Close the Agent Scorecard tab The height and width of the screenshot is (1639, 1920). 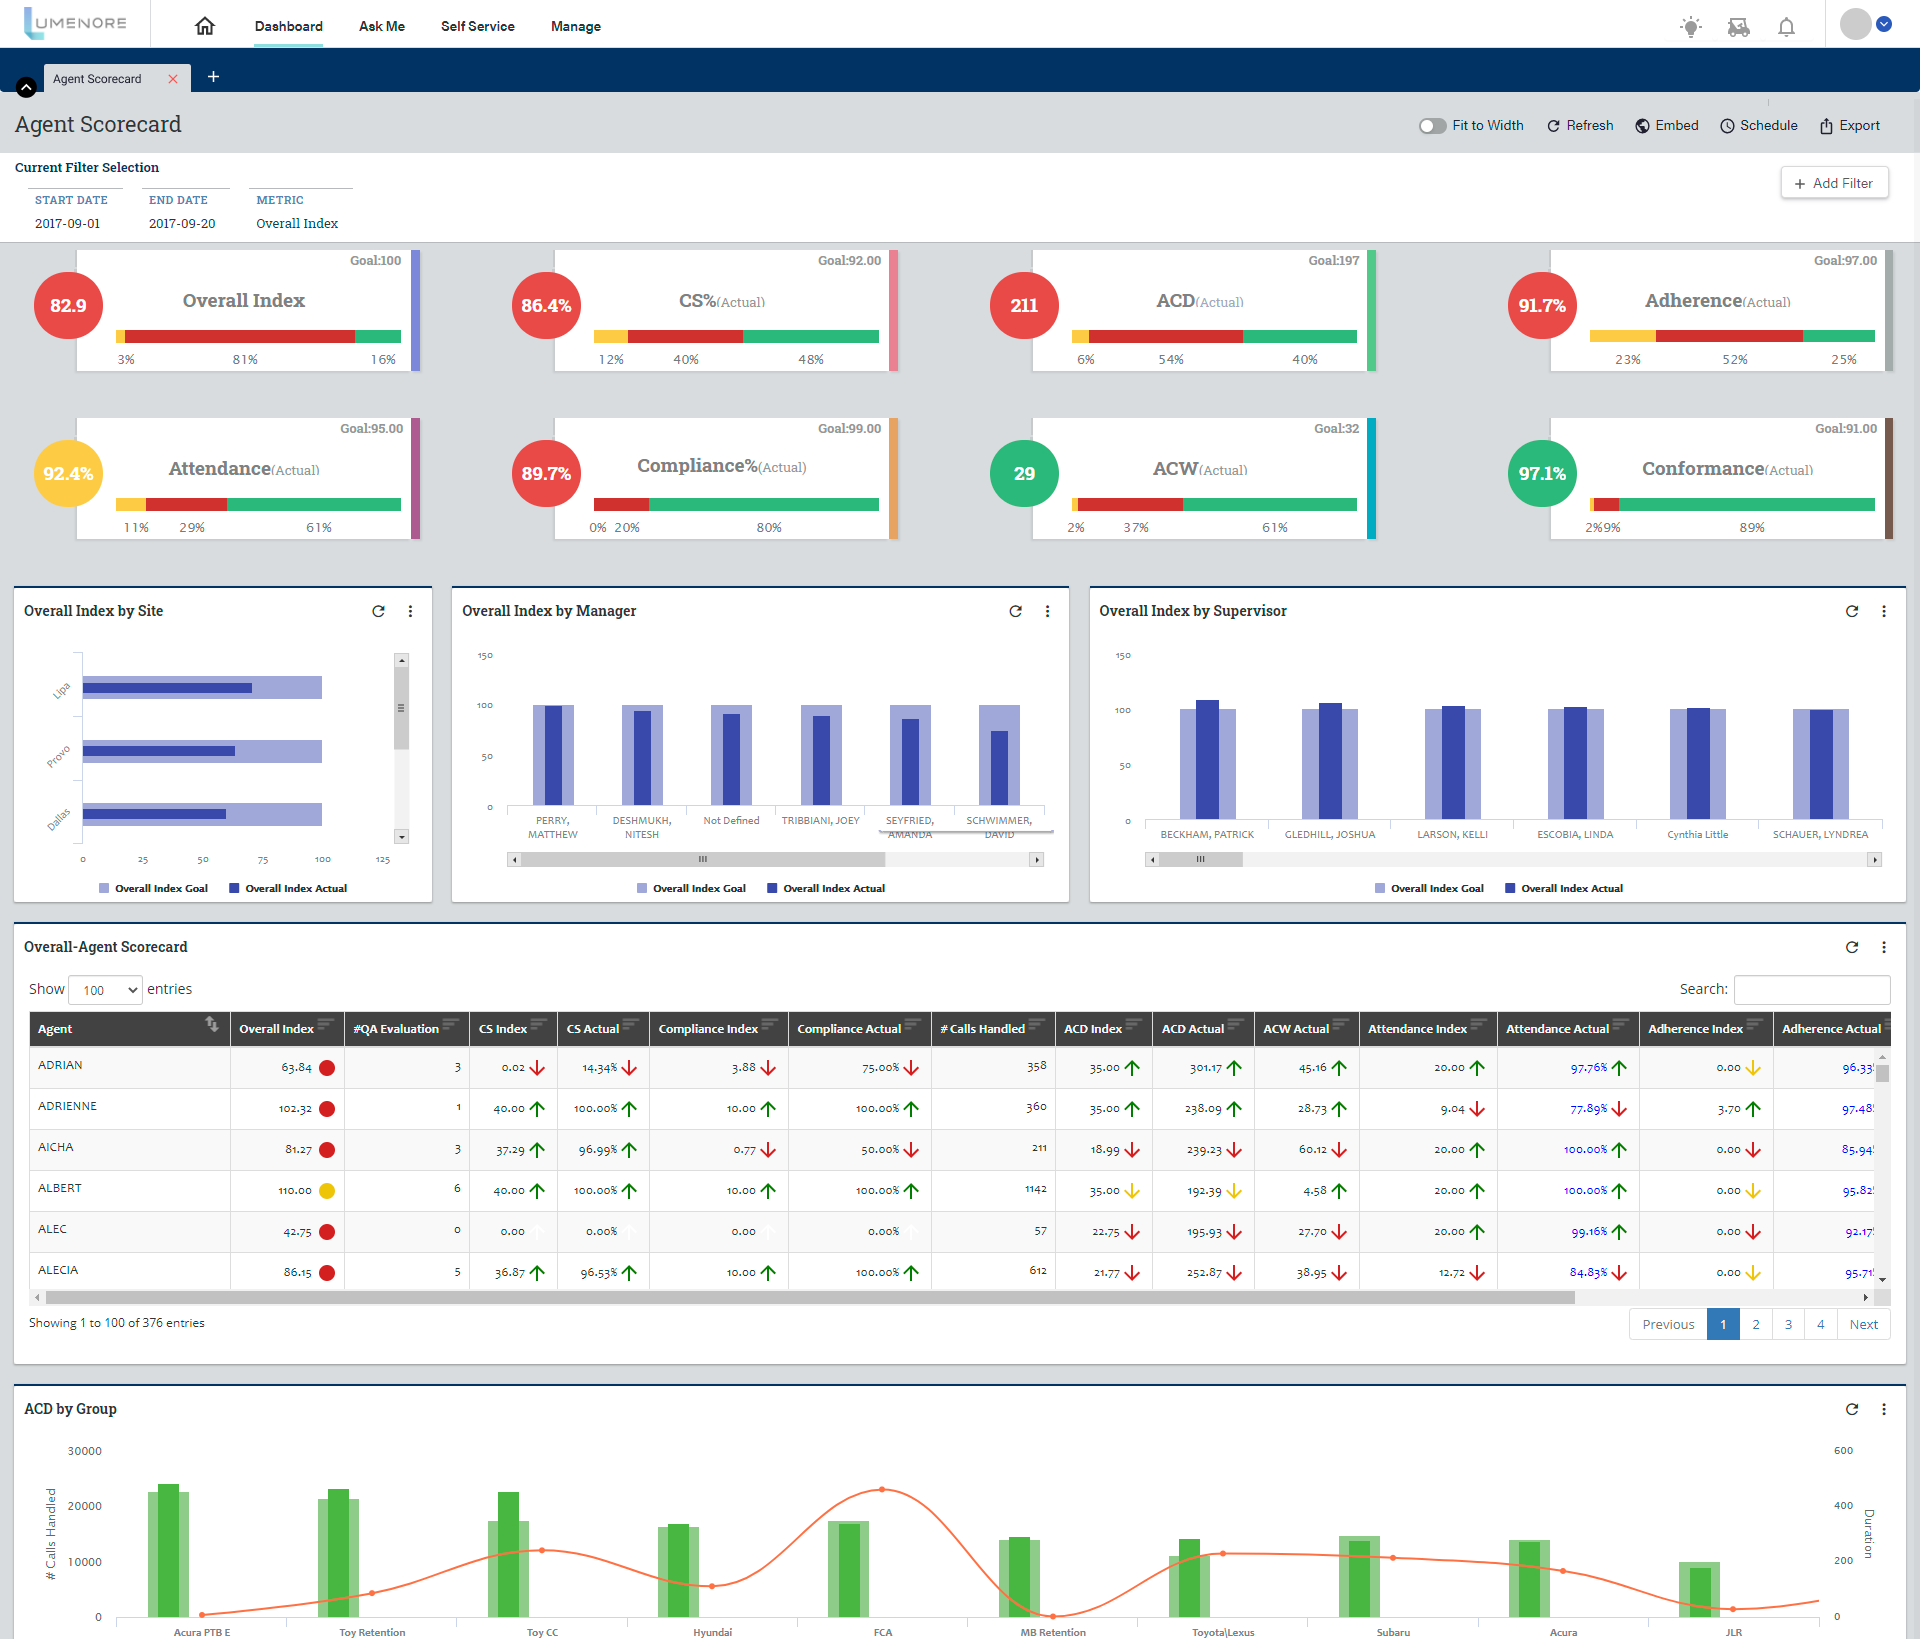pyautogui.click(x=173, y=79)
